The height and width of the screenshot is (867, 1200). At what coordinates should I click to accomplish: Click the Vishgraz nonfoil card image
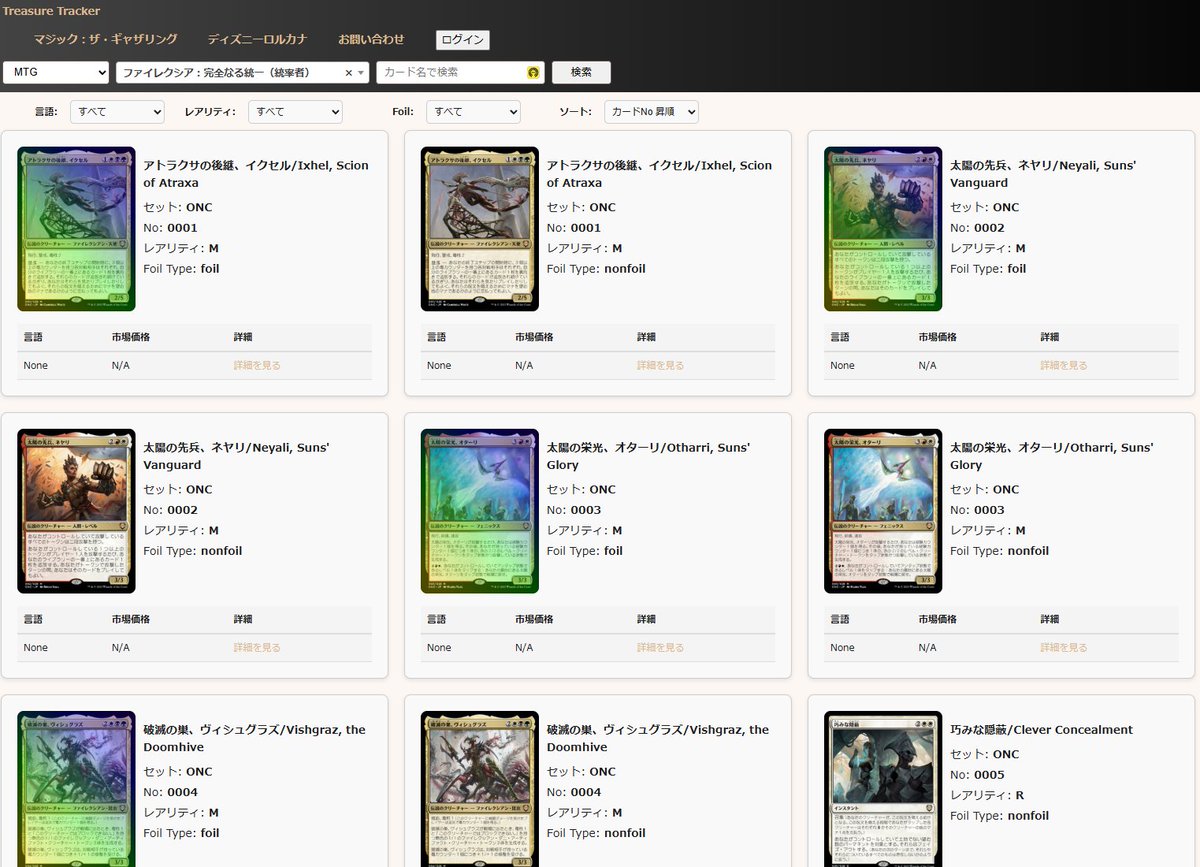[480, 789]
